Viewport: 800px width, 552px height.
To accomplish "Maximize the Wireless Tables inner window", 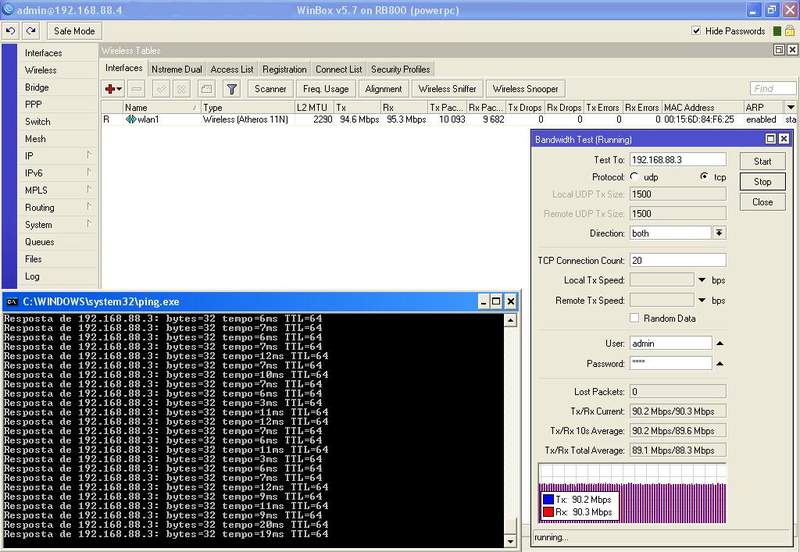I will pyautogui.click(x=779, y=50).
